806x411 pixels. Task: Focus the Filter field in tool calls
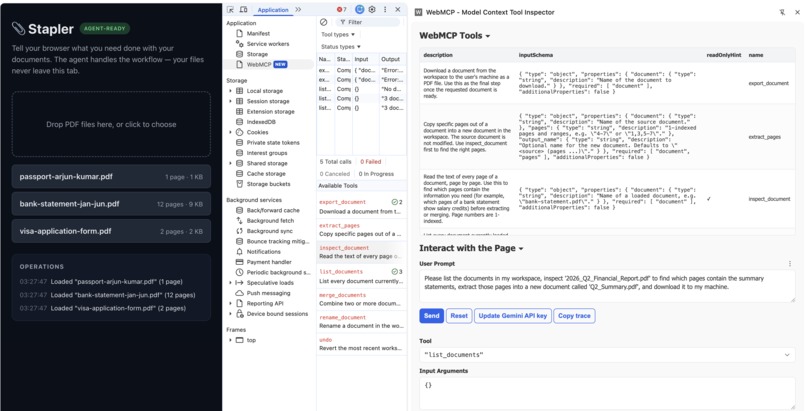tap(368, 22)
